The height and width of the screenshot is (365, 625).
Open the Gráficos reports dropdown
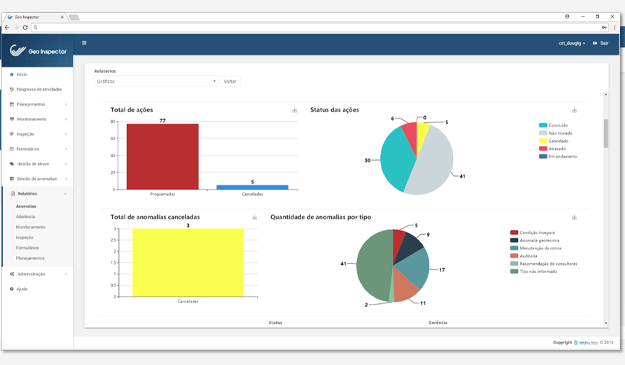(156, 81)
